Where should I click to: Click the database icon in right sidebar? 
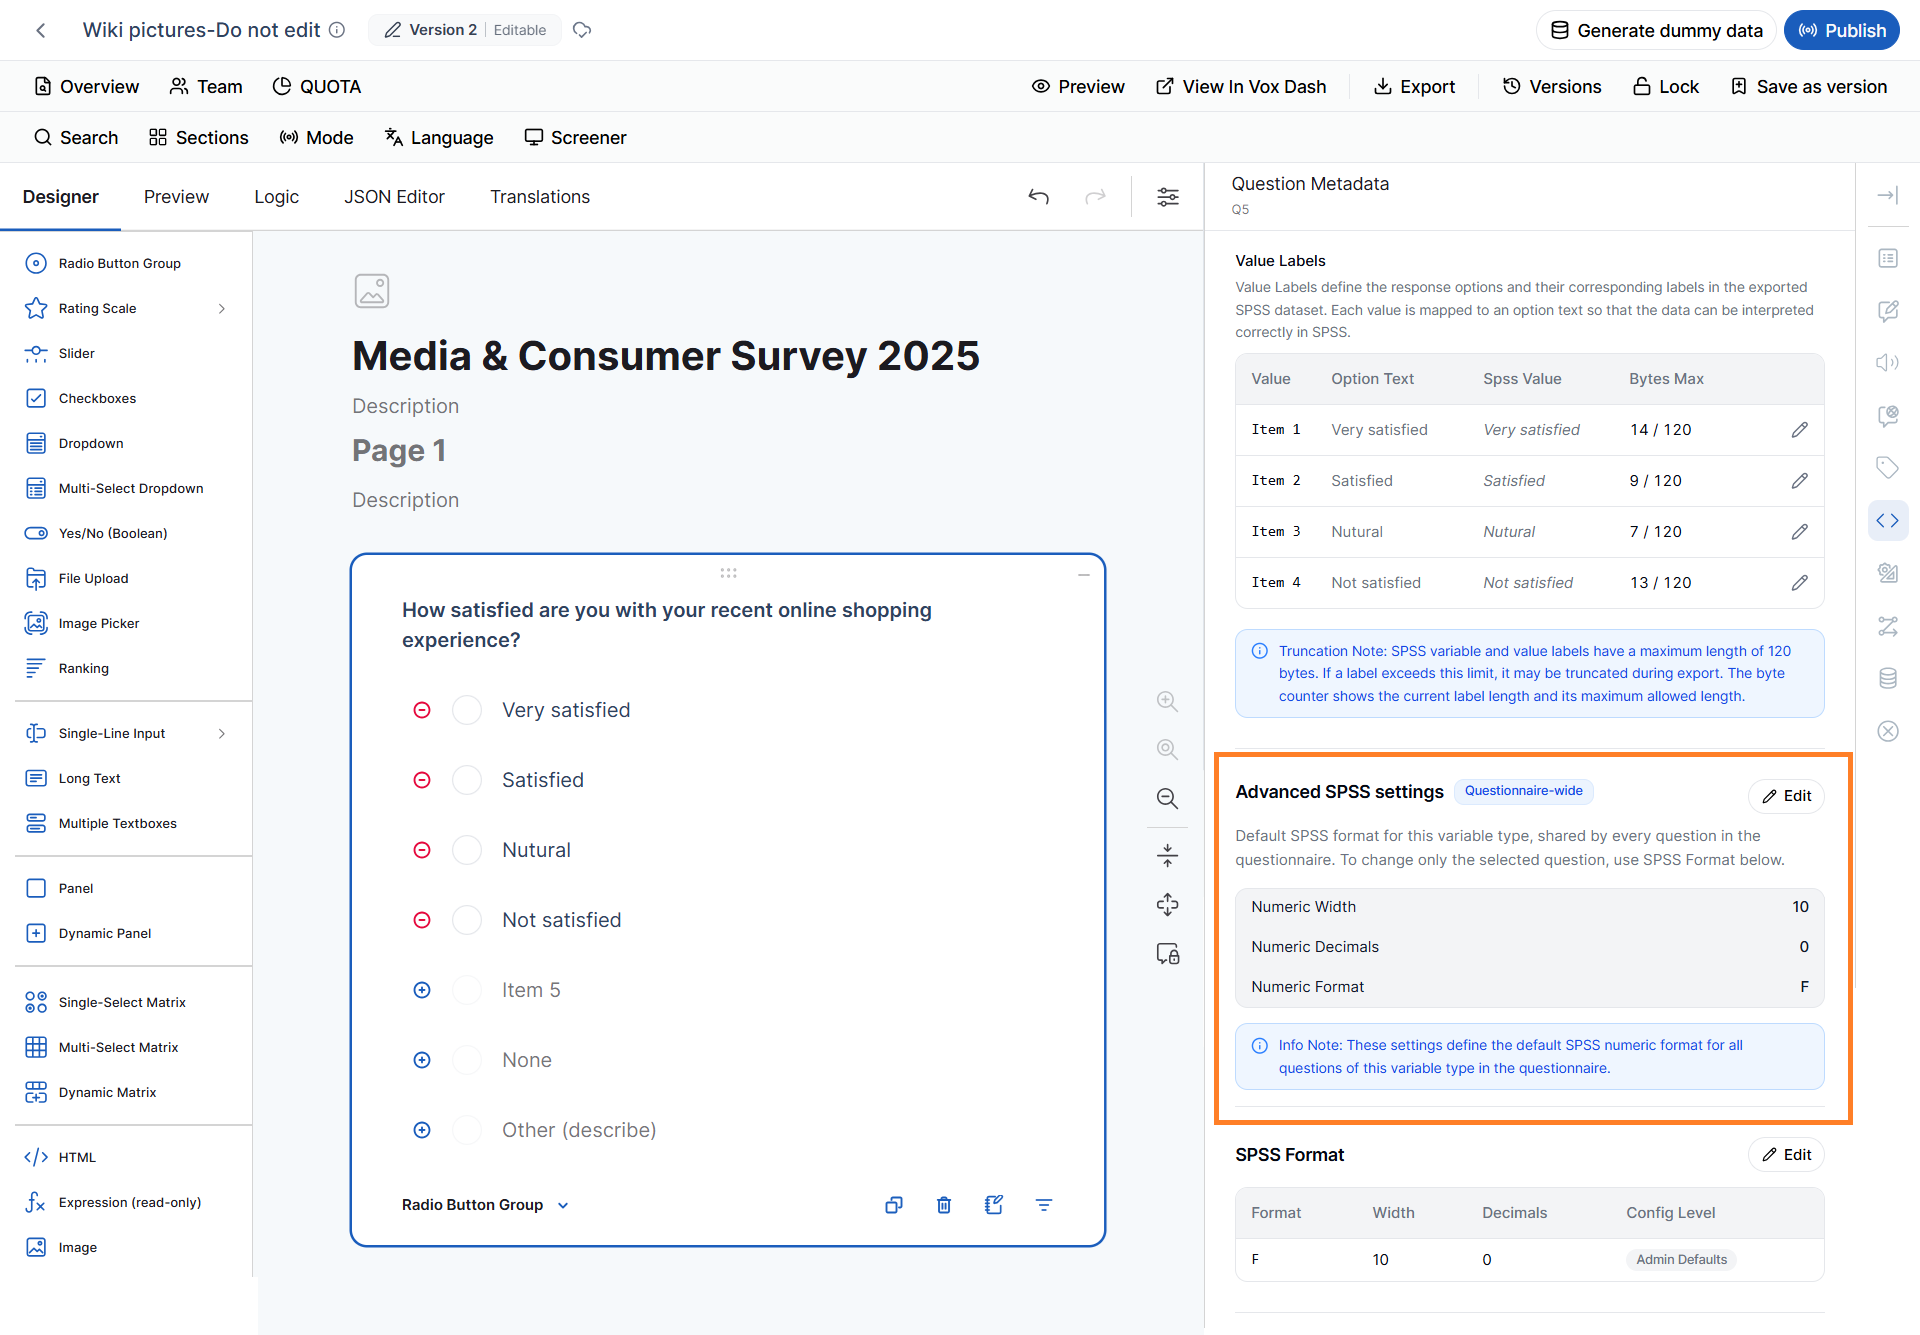(1887, 679)
